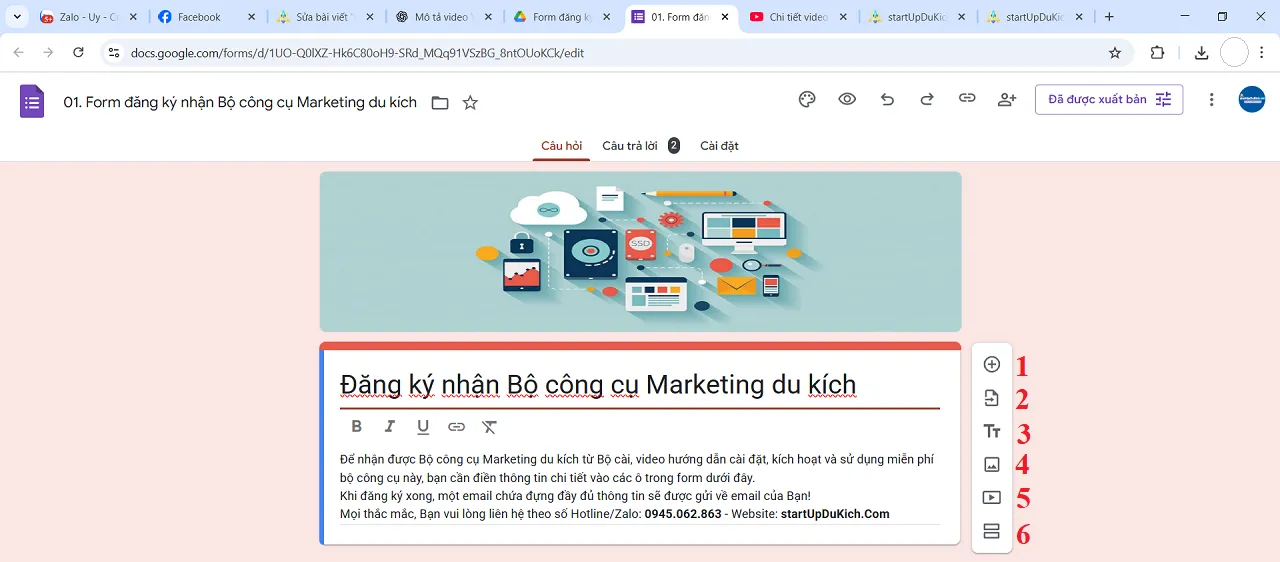View the site information icon
Screen dimensions: 1280x562
(x=113, y=53)
